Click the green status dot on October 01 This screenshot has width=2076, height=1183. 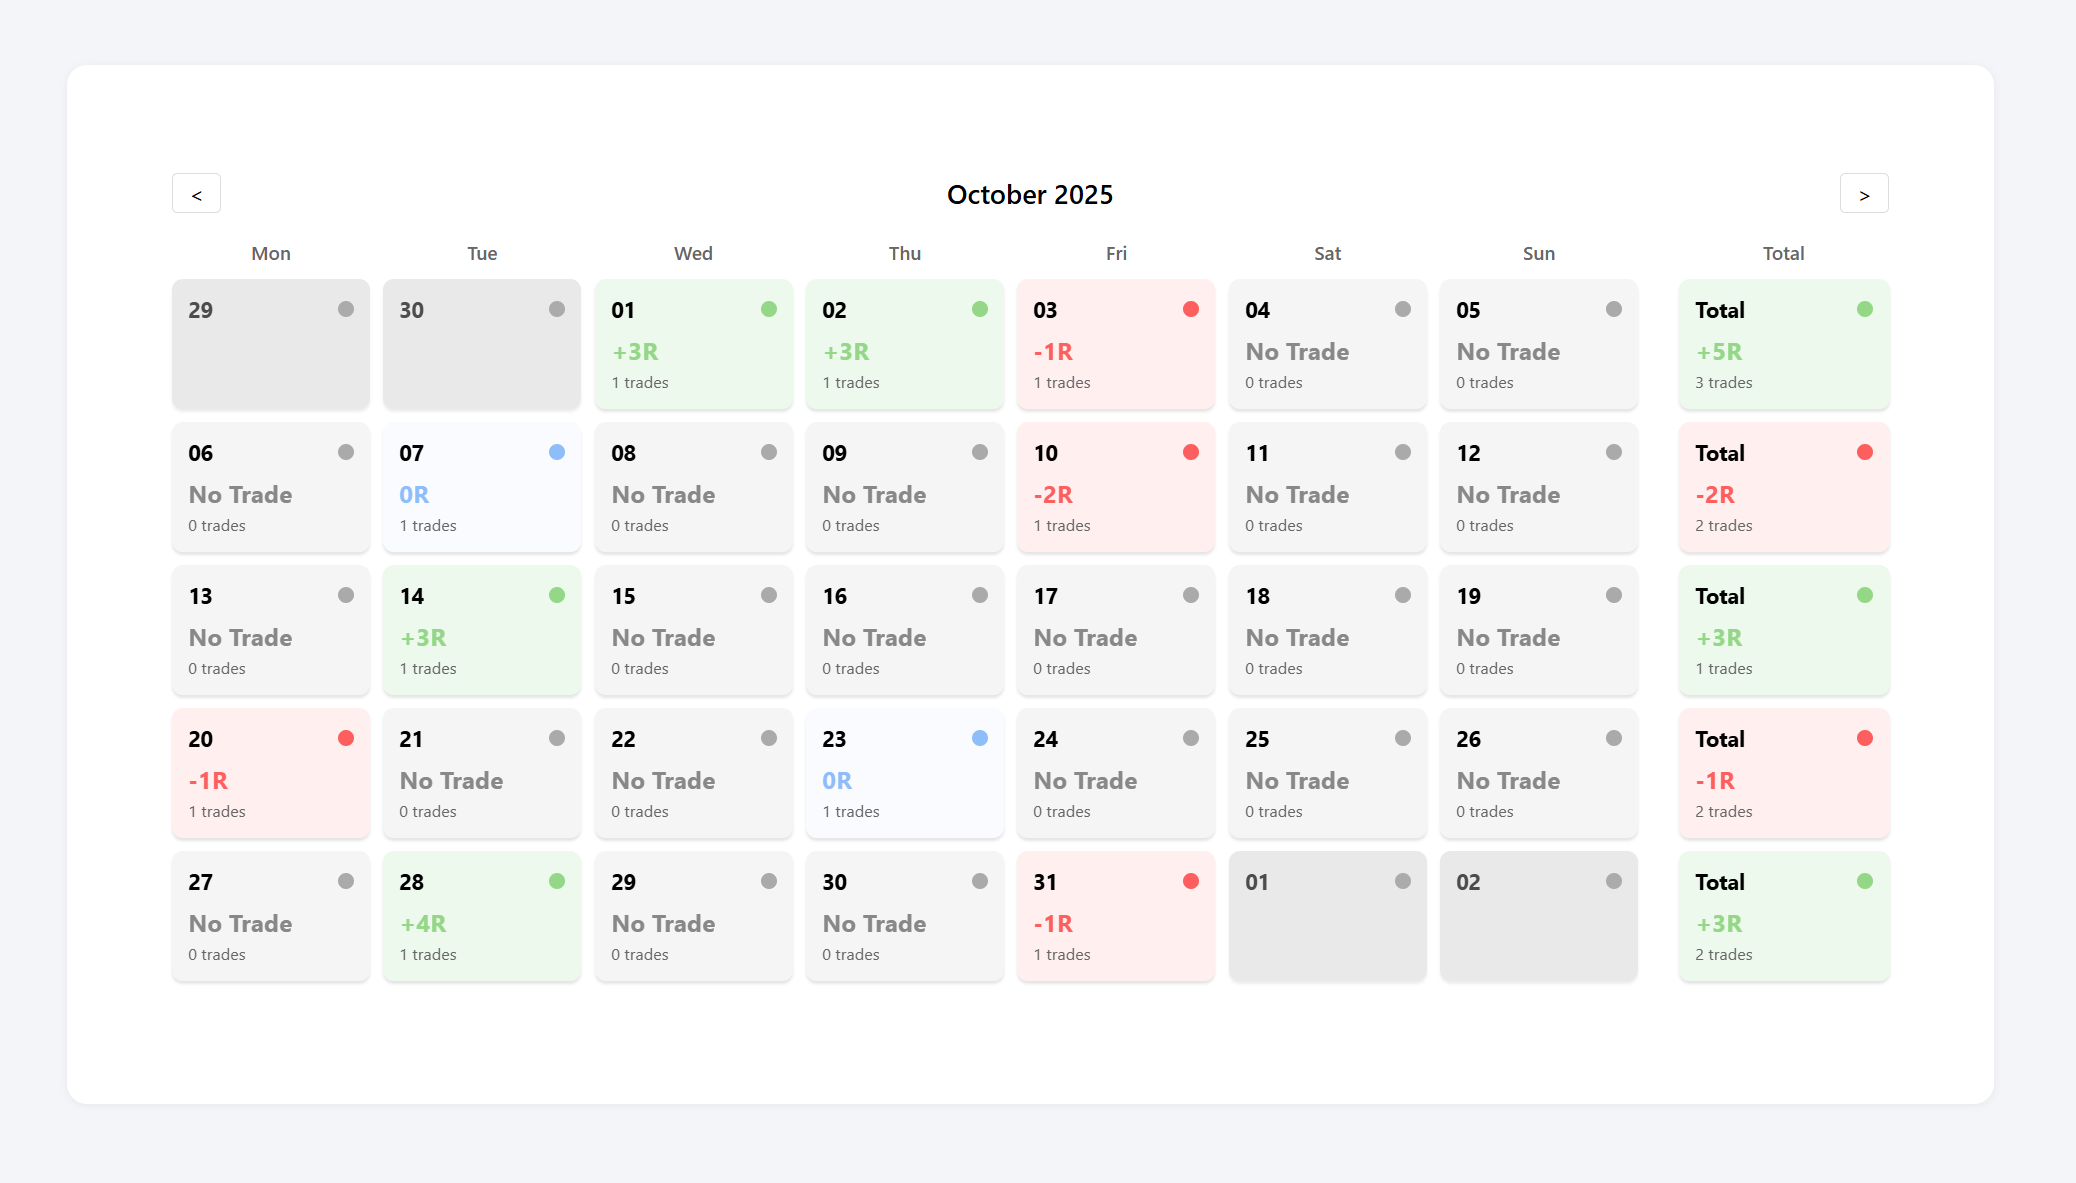(768, 309)
